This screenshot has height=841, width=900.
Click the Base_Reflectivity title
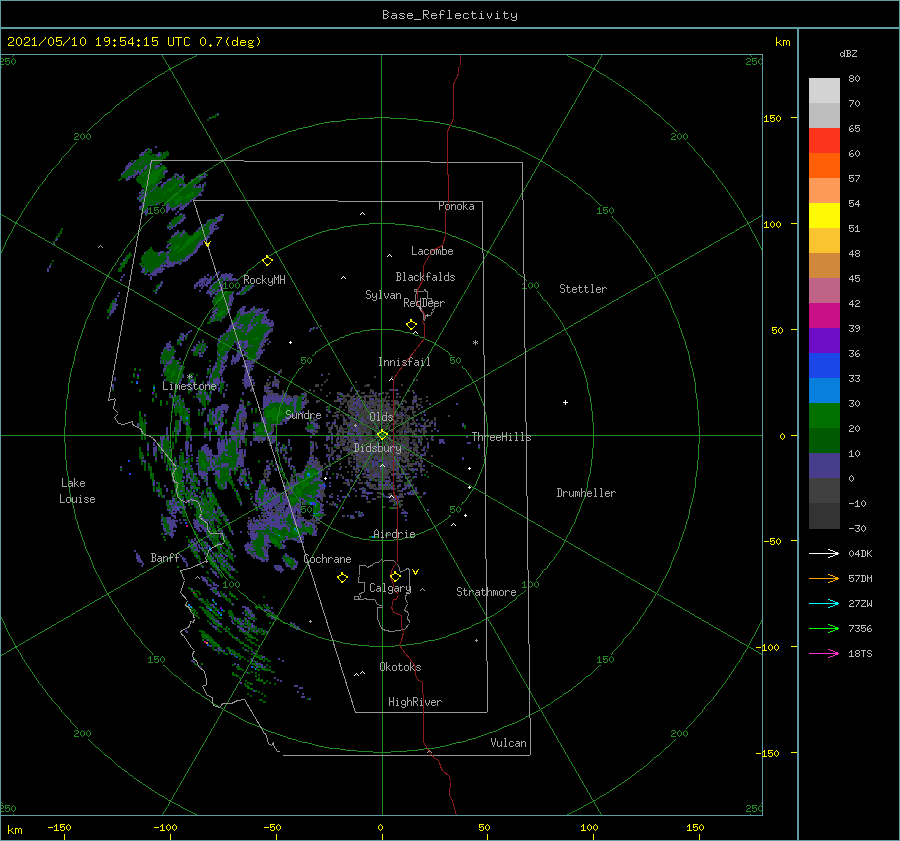[x=450, y=15]
